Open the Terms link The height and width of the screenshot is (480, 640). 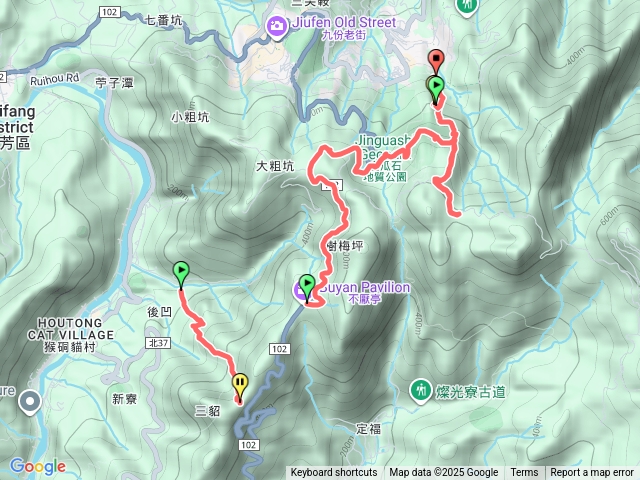pos(524,473)
